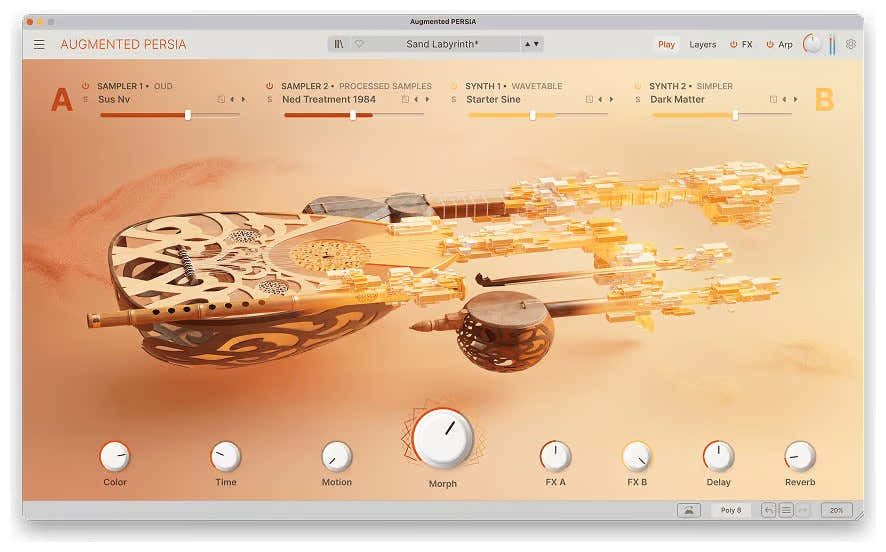Click the Sampler 1 volume slider handle

(188, 115)
